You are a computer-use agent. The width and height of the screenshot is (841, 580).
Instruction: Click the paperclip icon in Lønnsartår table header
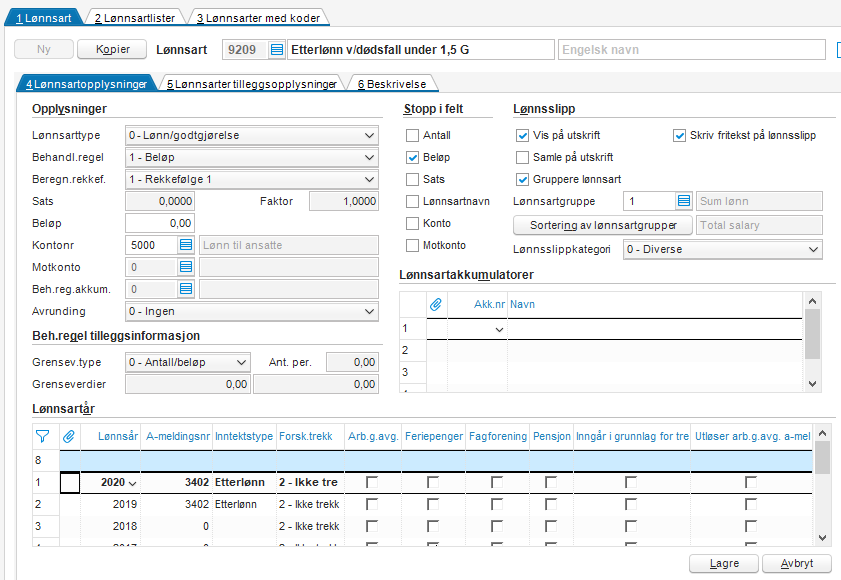[x=69, y=436]
